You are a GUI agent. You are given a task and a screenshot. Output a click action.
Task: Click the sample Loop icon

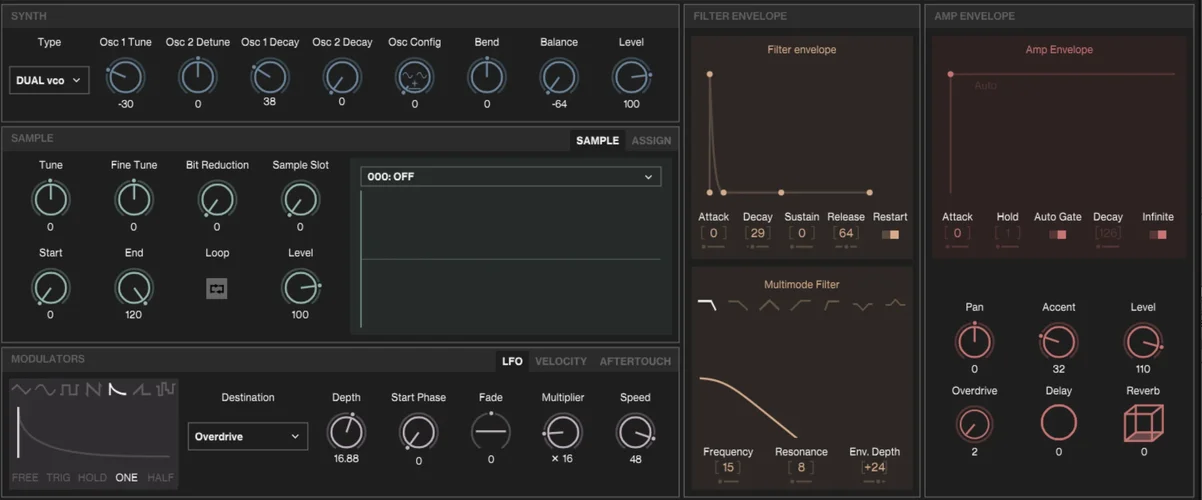[x=217, y=289]
